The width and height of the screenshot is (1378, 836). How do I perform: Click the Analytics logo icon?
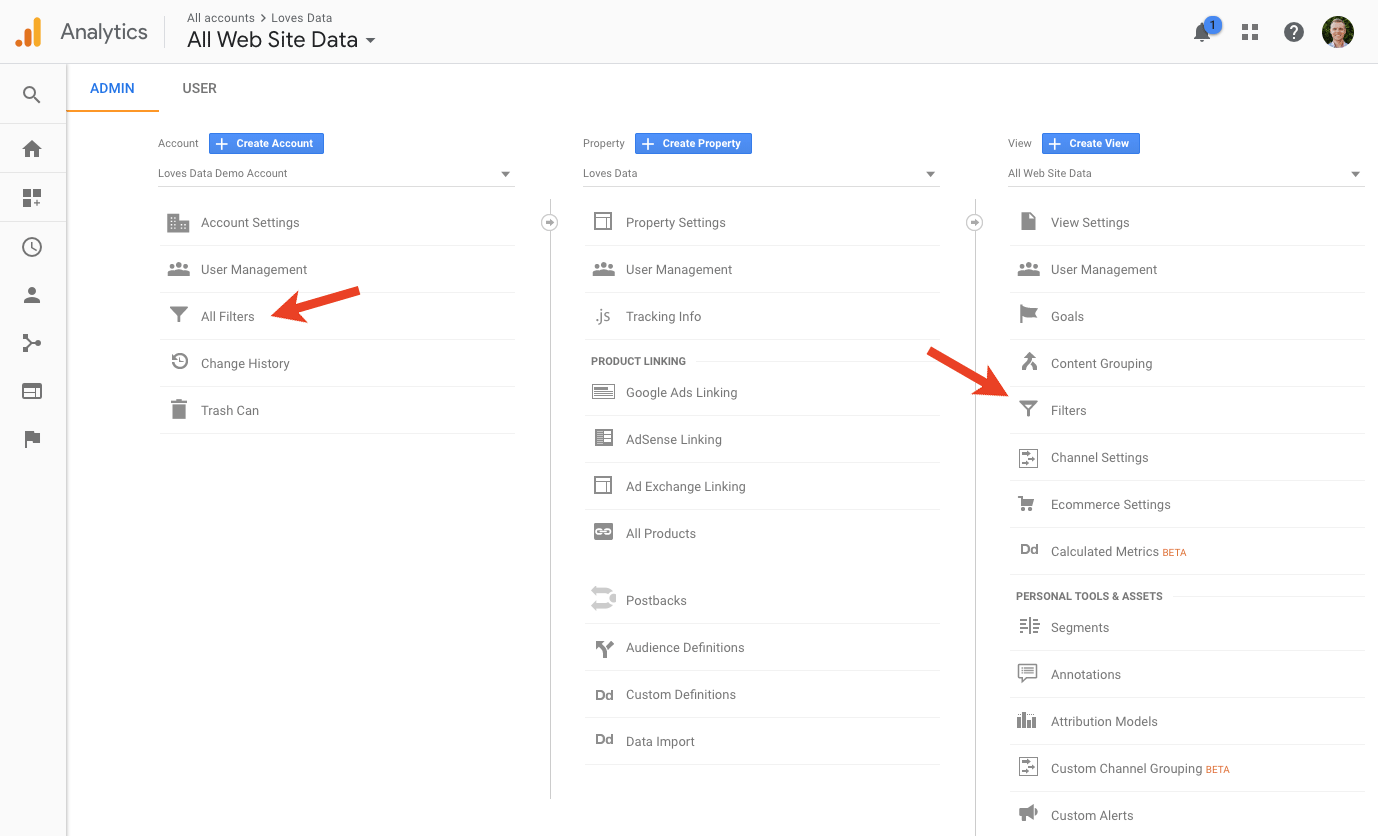tap(28, 32)
